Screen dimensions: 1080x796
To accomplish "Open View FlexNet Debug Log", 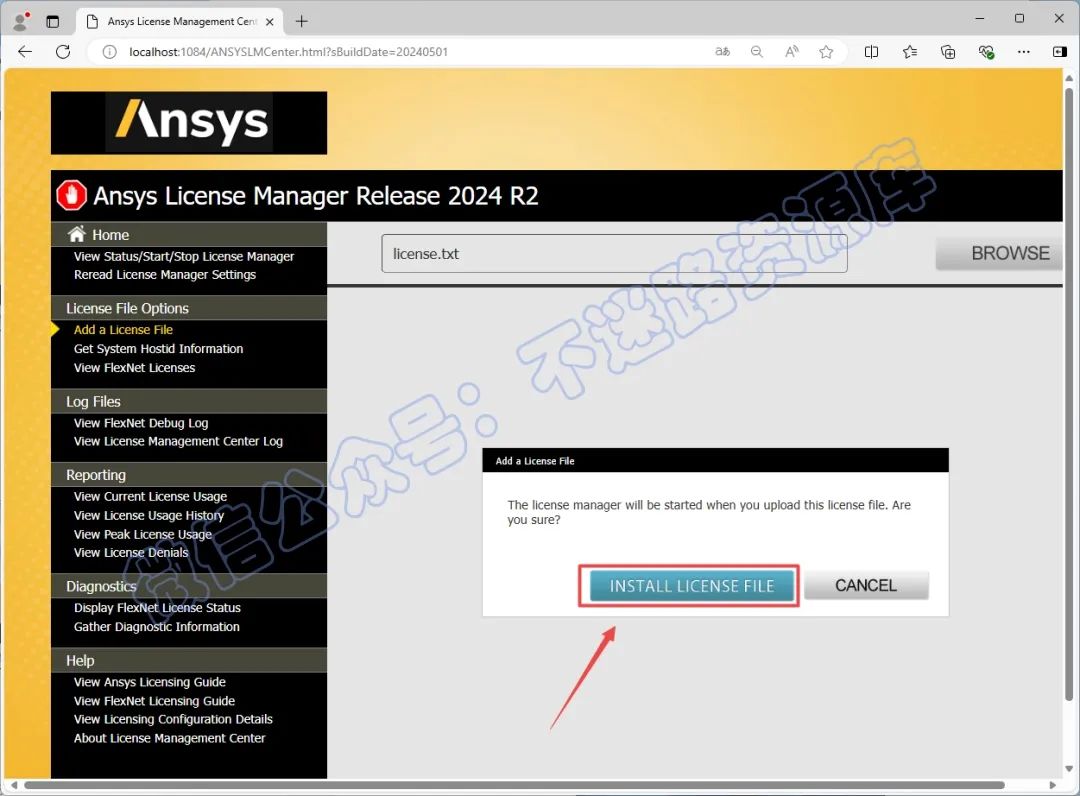I will tap(141, 423).
